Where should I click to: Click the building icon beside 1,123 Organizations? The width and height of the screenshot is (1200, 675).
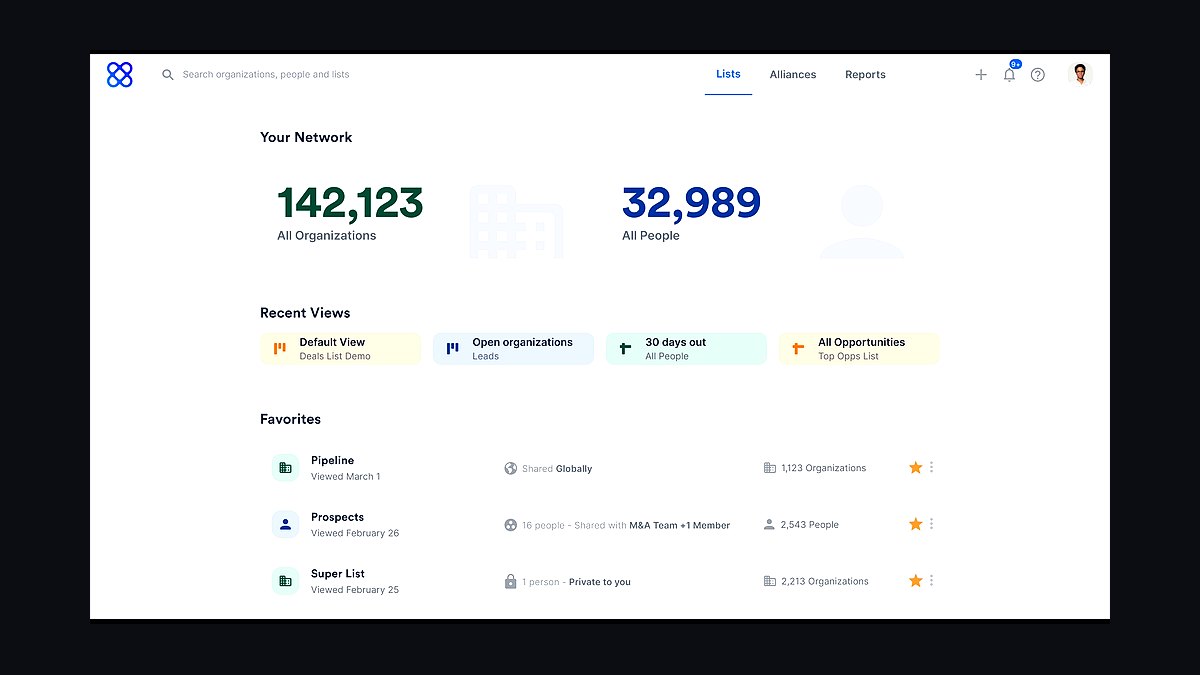tap(769, 468)
